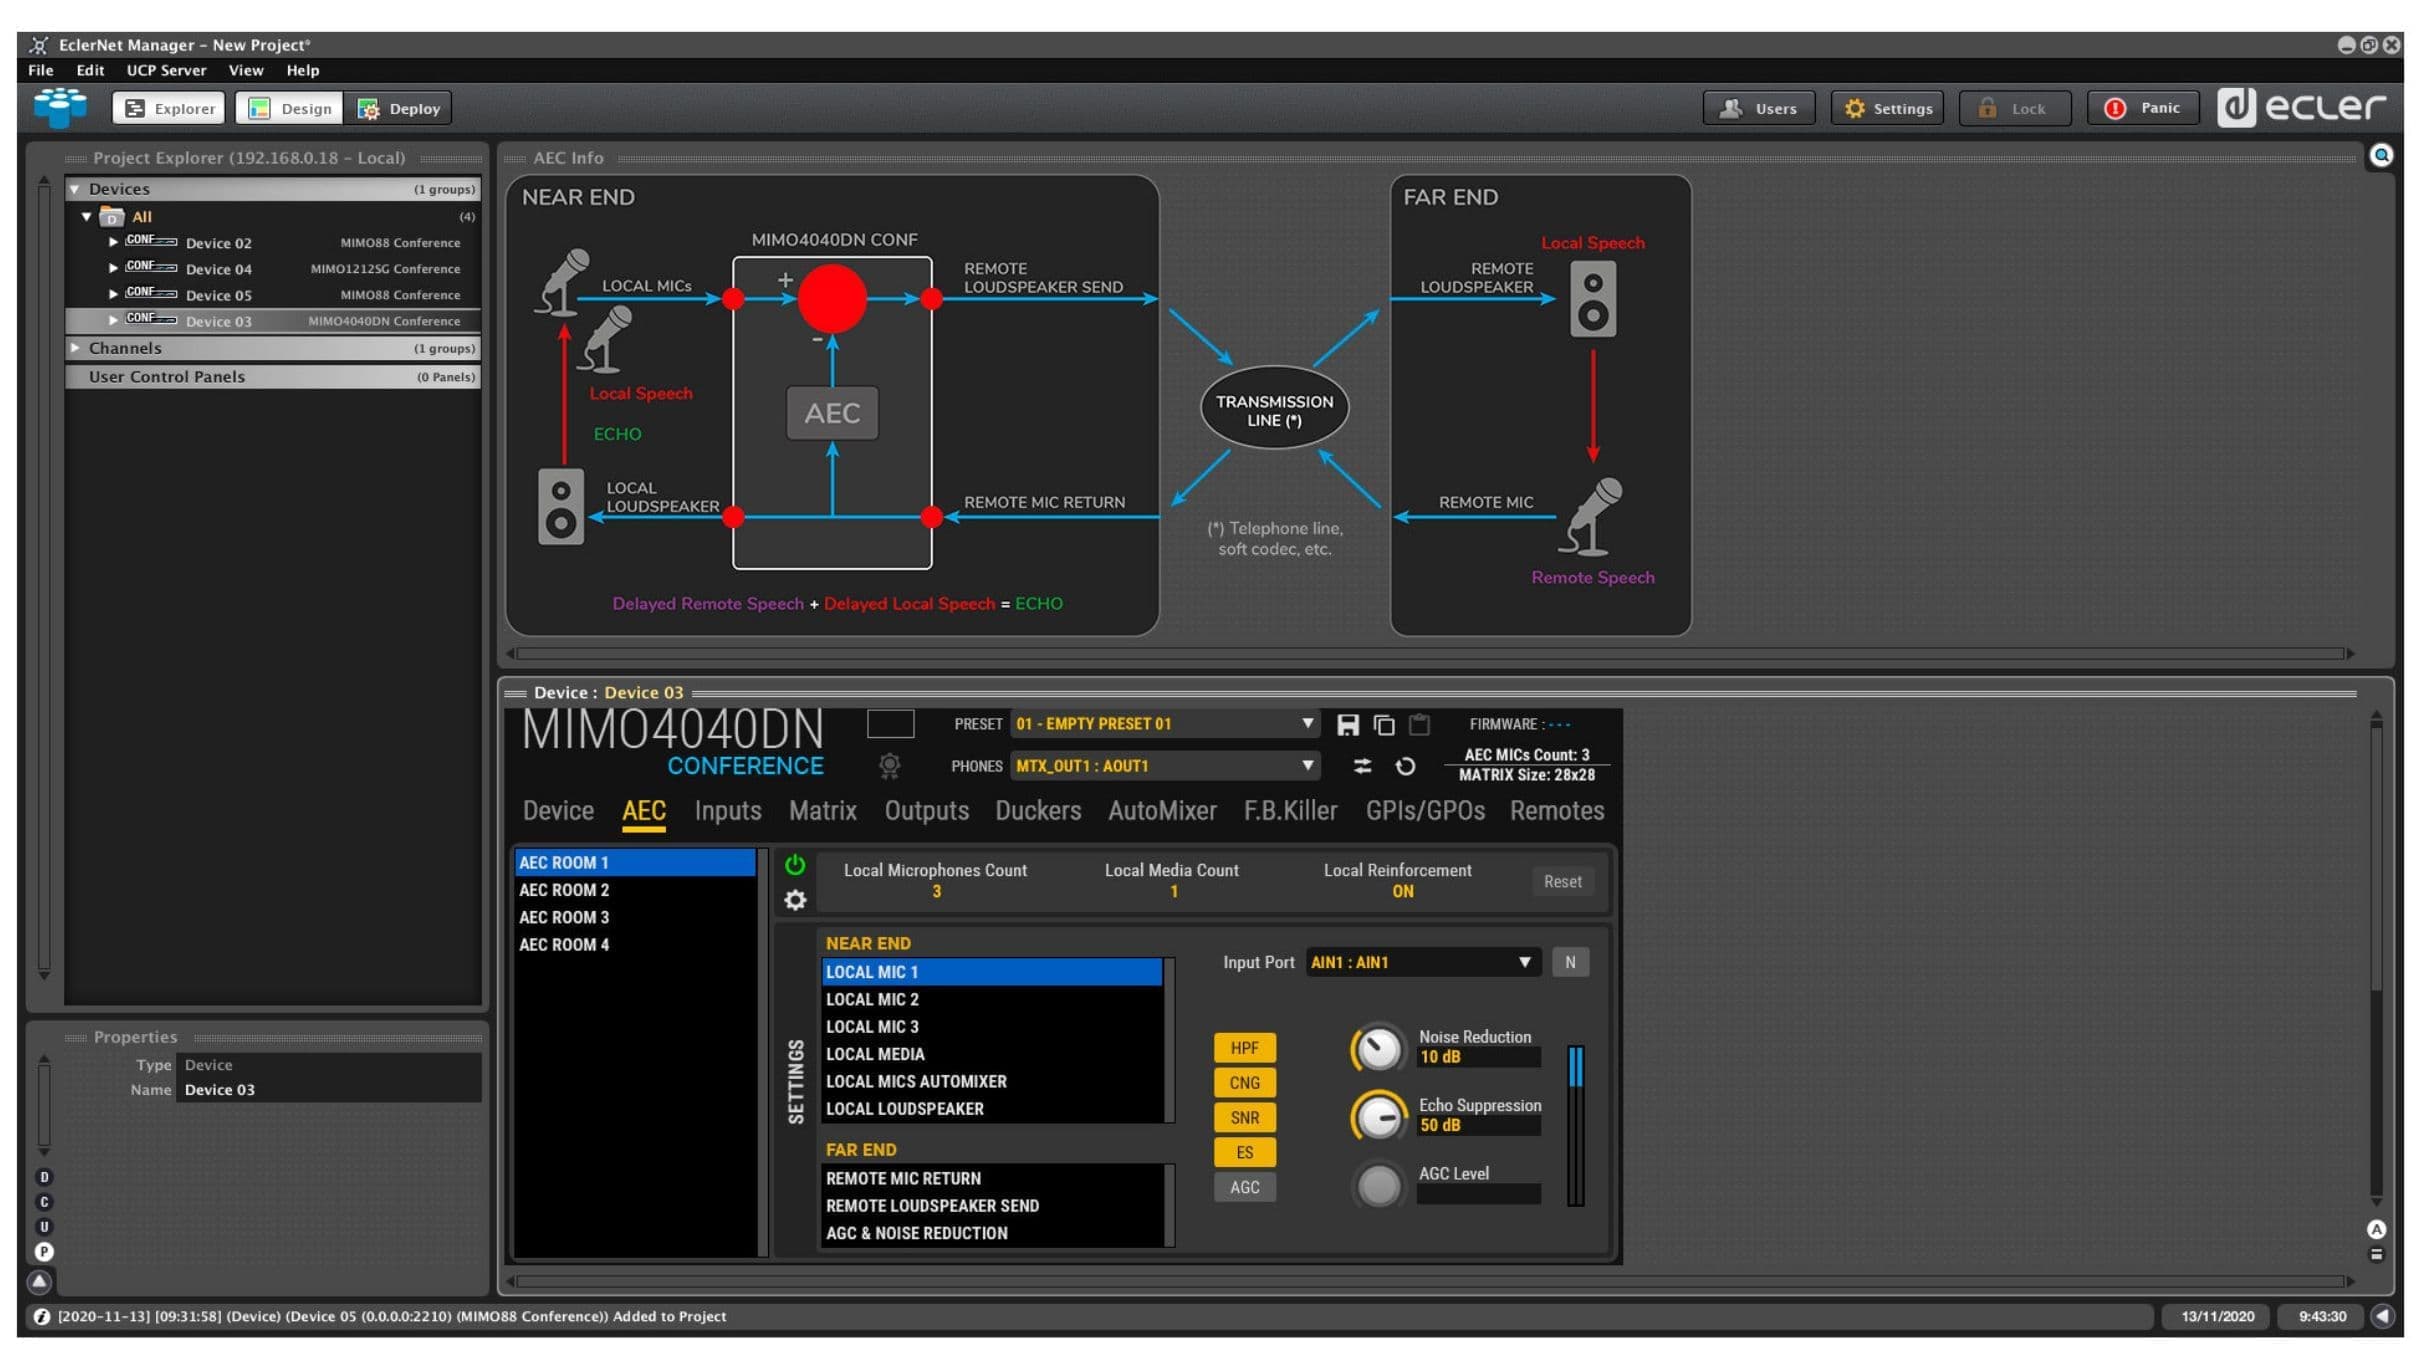This screenshot has height=1365, width=2426.
Task: Open the Input Port AIN1 dropdown
Action: [1422, 962]
